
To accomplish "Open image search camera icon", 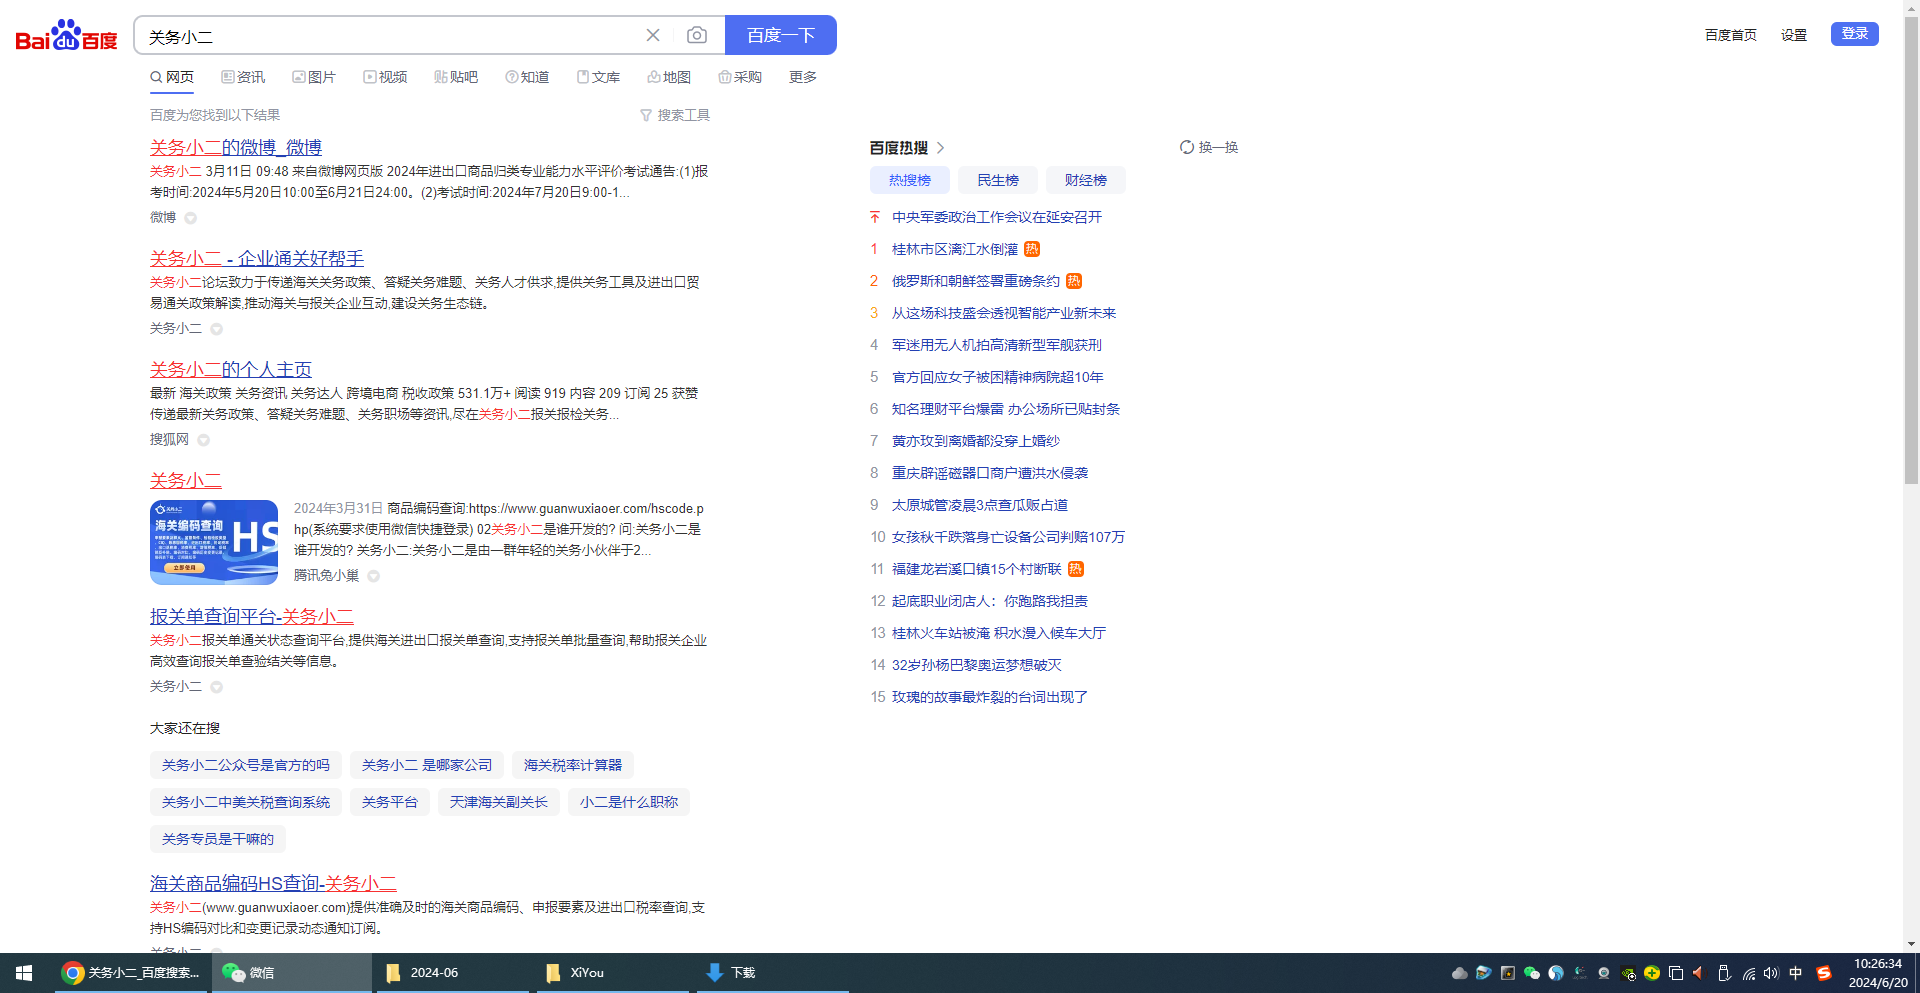I will tap(697, 35).
